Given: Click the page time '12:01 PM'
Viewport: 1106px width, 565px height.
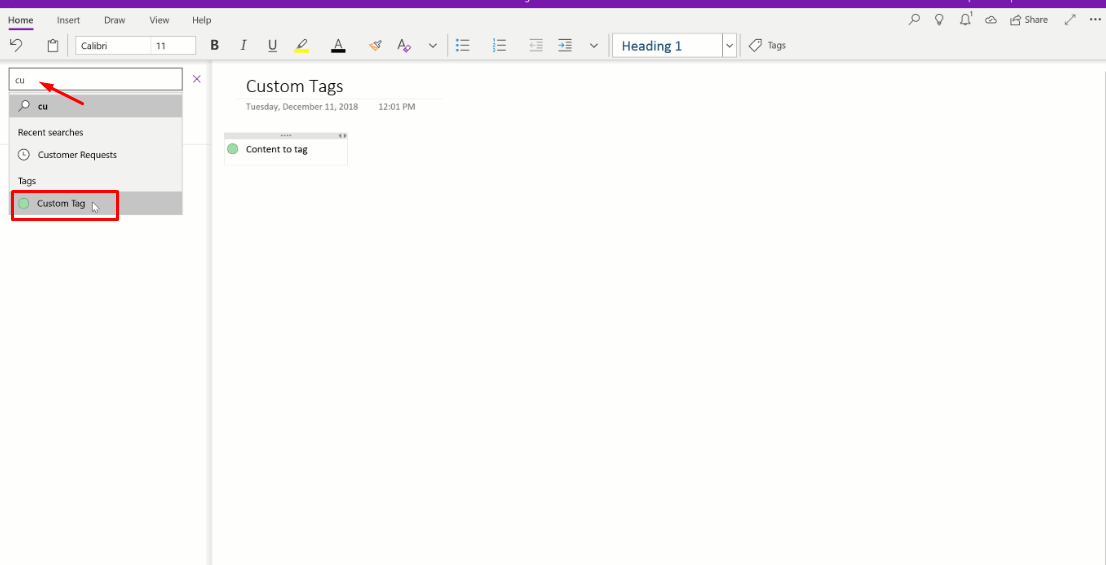Looking at the screenshot, I should coord(396,107).
